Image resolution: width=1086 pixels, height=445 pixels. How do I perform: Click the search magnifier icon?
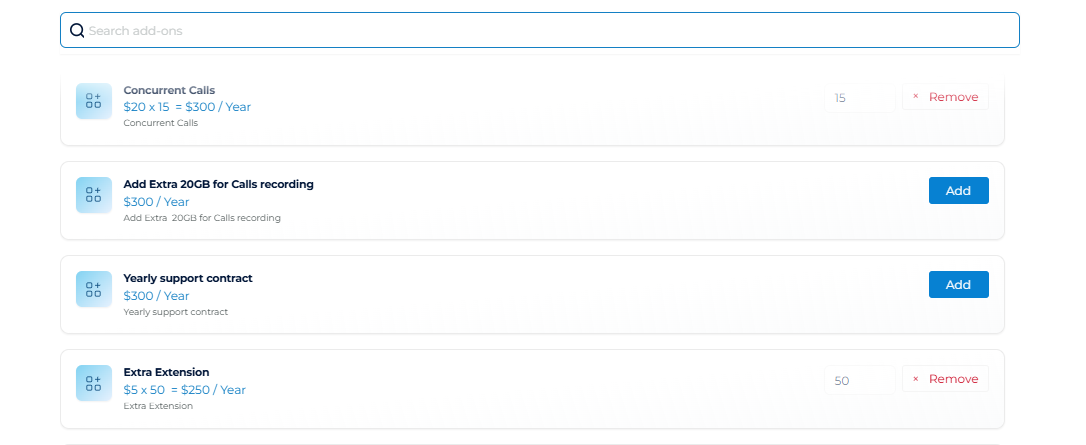(x=77, y=31)
